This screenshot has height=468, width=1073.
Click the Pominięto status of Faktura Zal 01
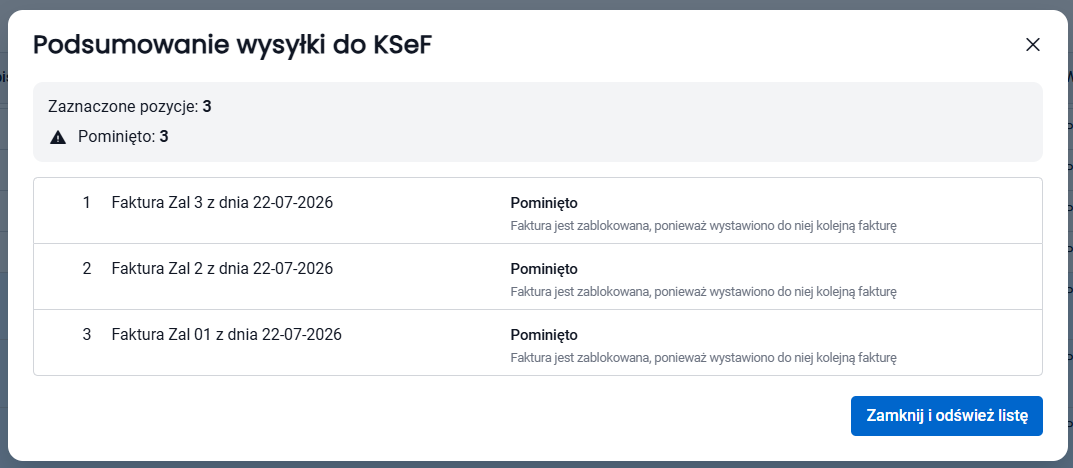pyautogui.click(x=544, y=335)
